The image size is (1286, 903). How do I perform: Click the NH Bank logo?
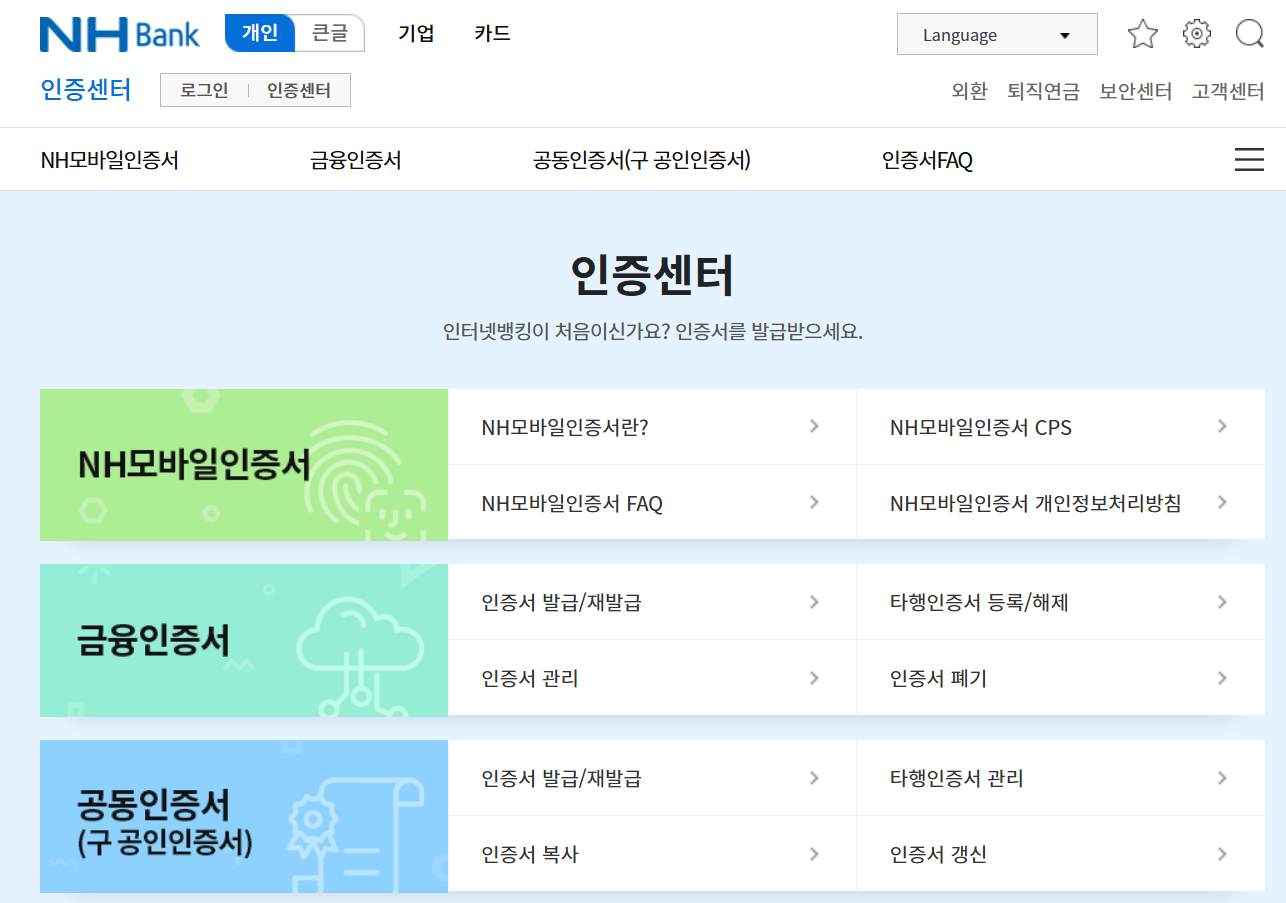(119, 33)
